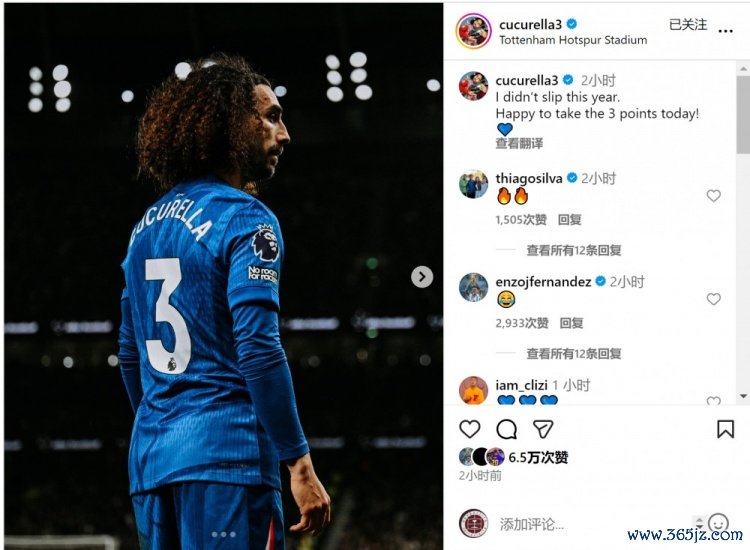The width and height of the screenshot is (750, 550).
Task: Reply to thiagosilva's comment via 回复
Action: 569,220
